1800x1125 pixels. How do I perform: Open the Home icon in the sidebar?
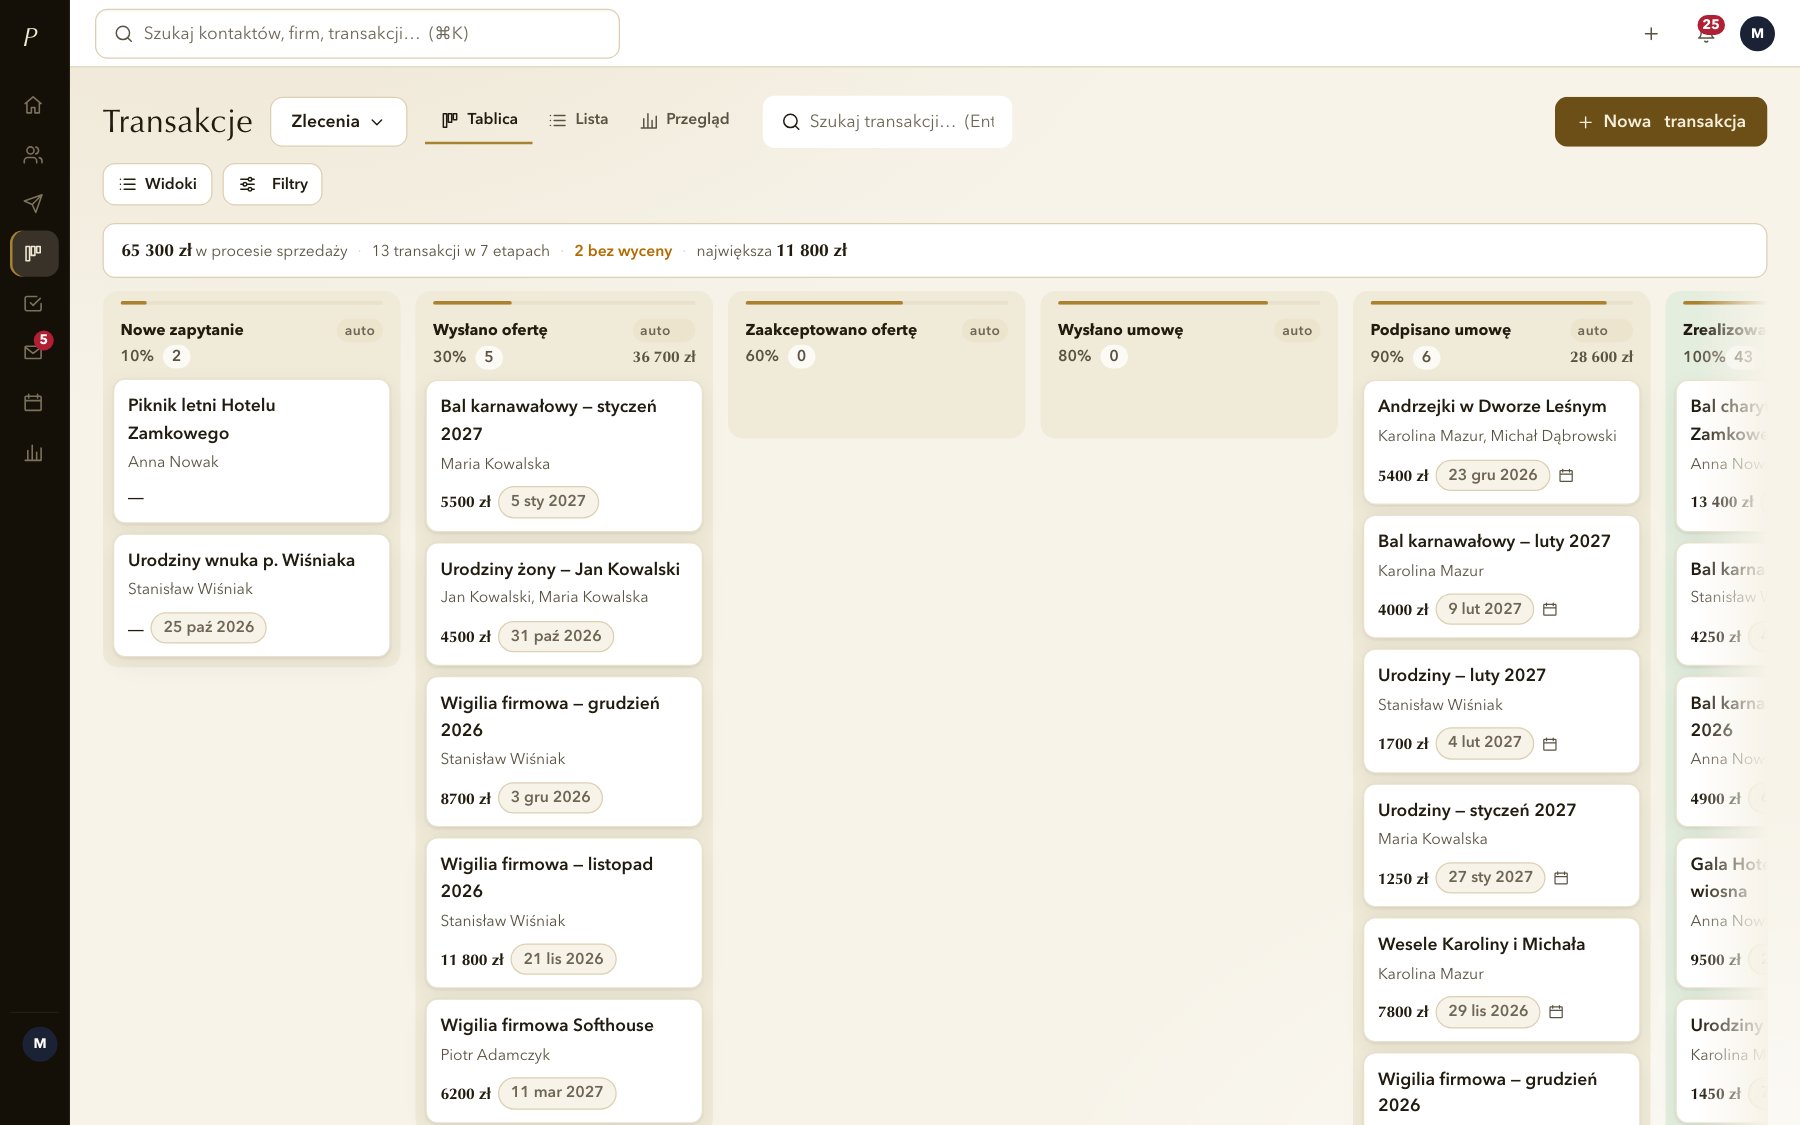pyautogui.click(x=33, y=105)
